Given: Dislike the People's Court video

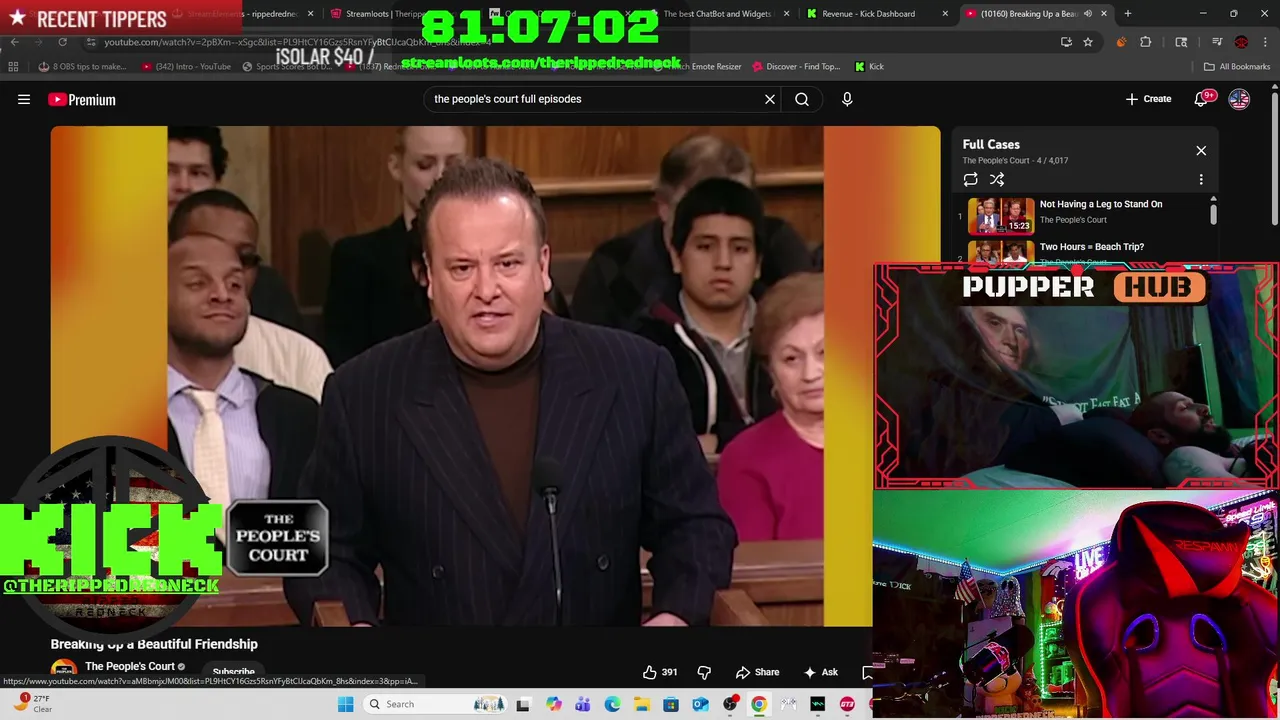Looking at the screenshot, I should click(704, 672).
